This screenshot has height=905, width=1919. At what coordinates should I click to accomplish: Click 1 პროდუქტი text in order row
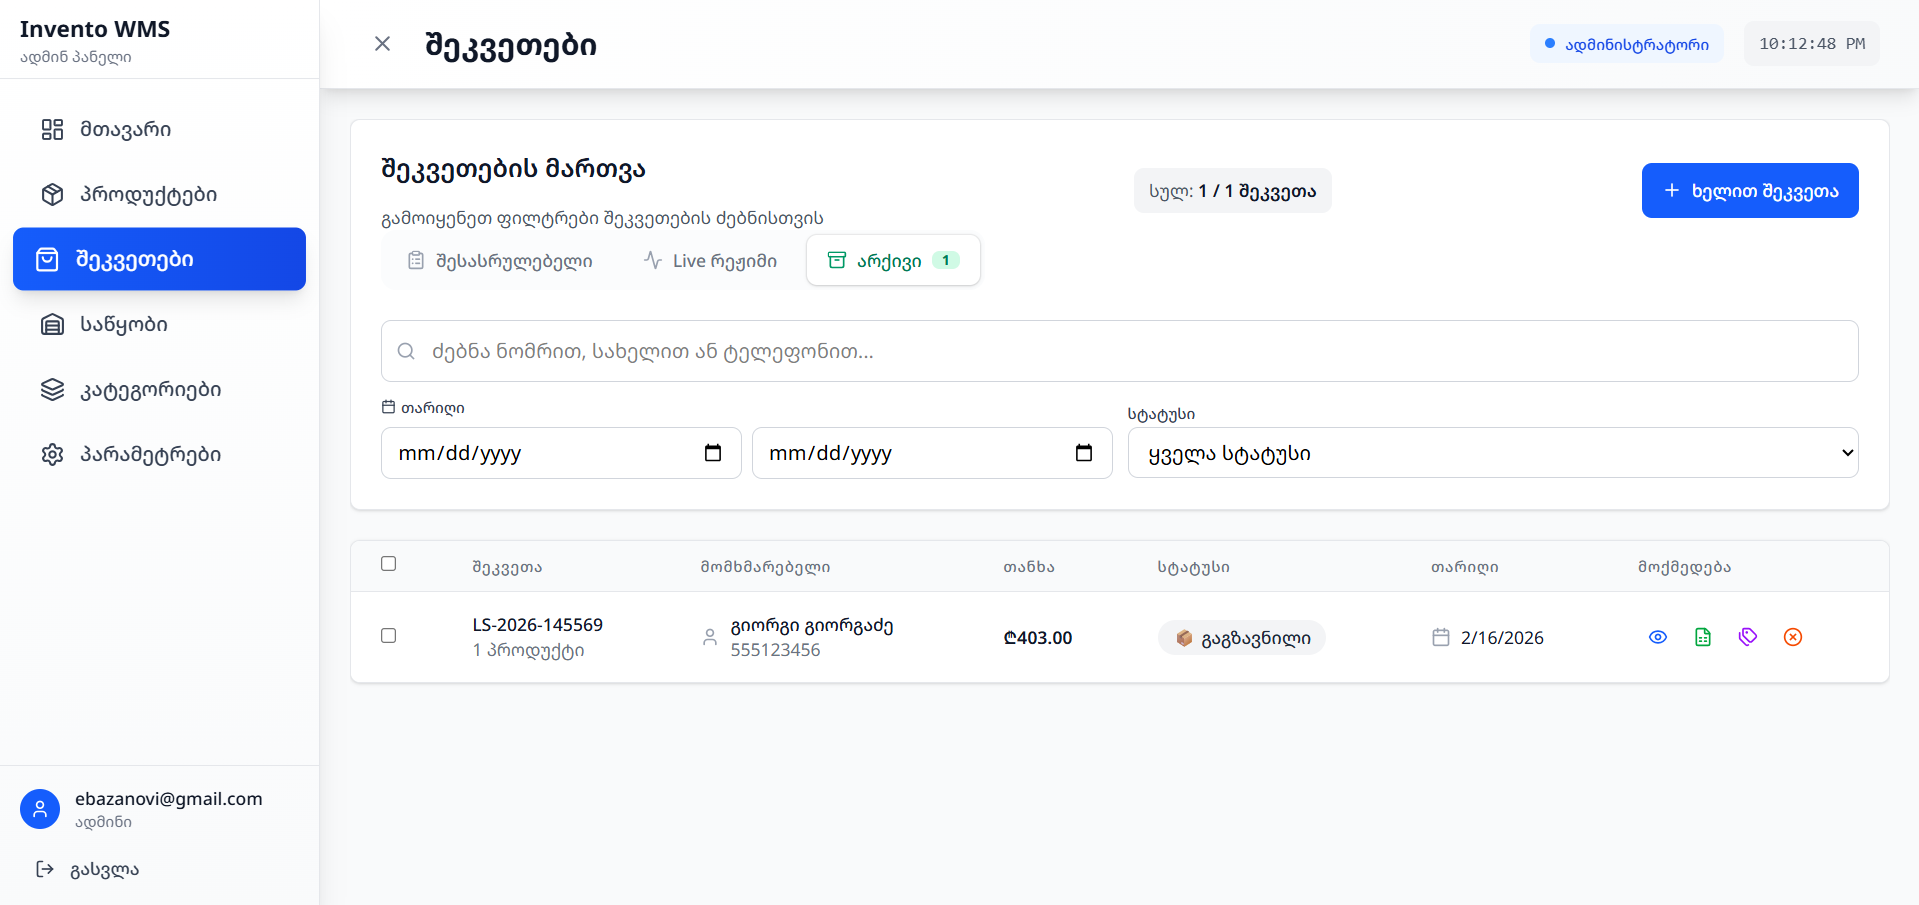528,650
